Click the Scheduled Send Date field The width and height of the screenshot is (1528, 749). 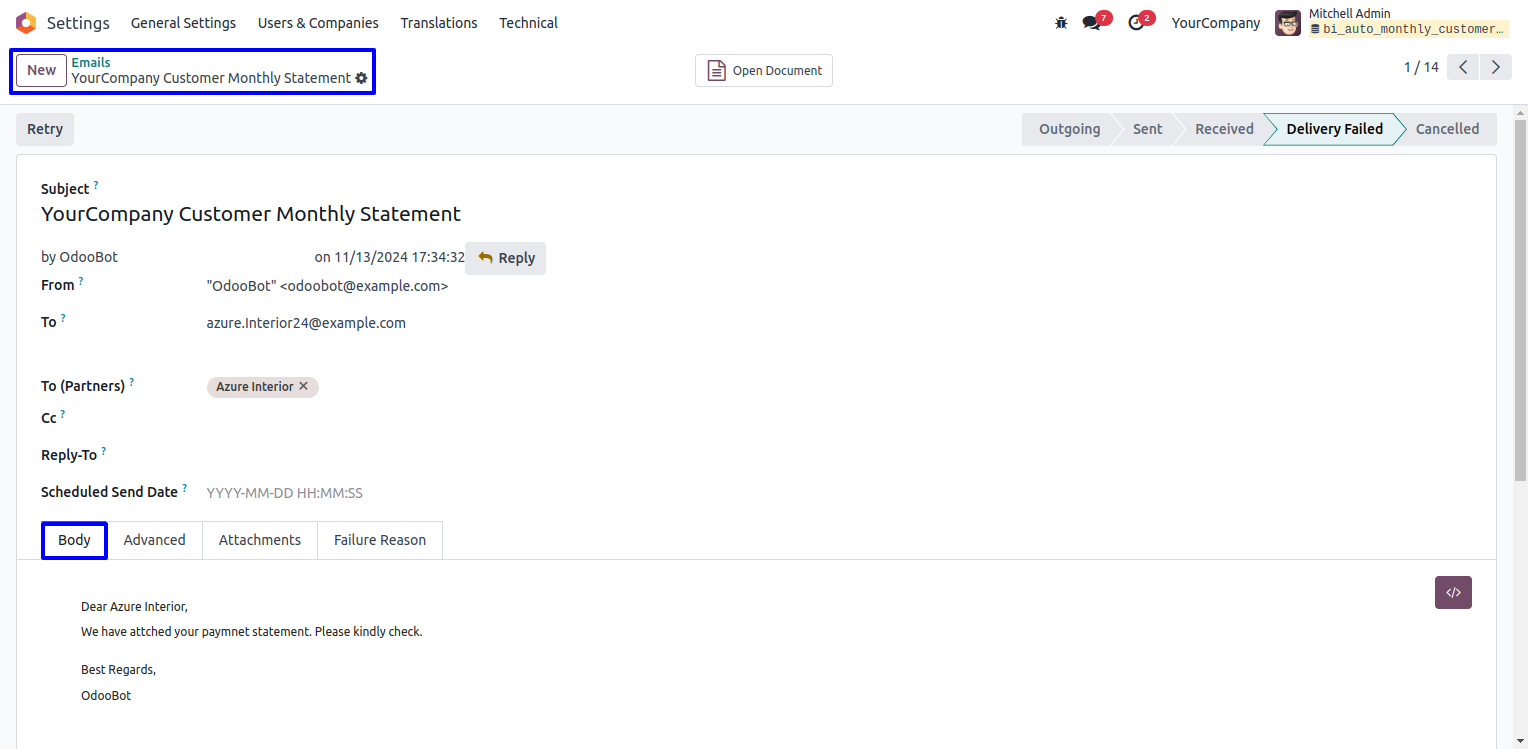pyautogui.click(x=285, y=493)
